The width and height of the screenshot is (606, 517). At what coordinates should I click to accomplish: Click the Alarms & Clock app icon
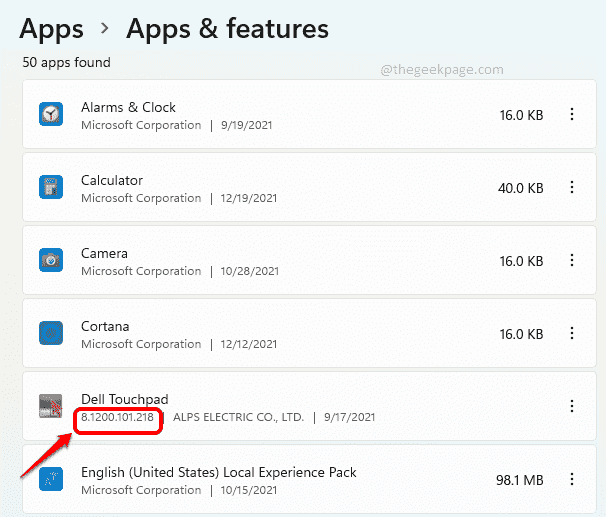pyautogui.click(x=51, y=115)
